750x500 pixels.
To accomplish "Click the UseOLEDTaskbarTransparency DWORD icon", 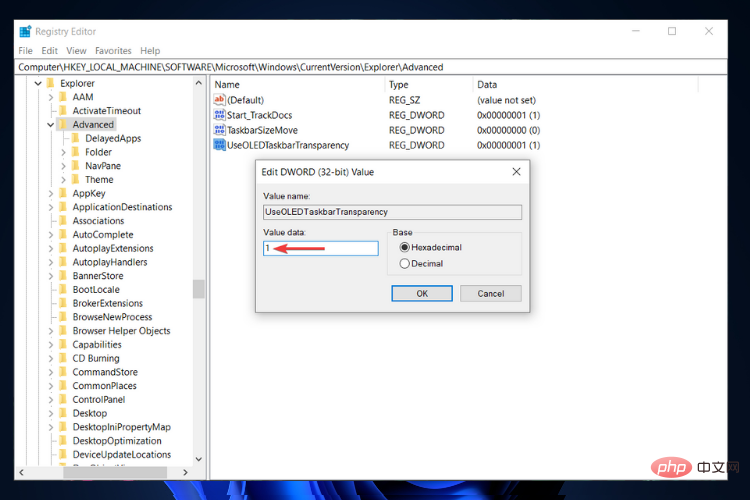I will (x=219, y=145).
